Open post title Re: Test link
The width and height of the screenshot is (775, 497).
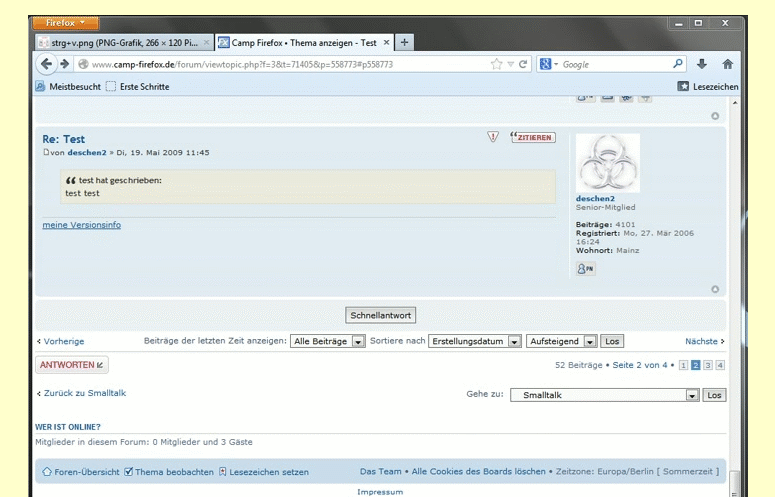[63, 139]
